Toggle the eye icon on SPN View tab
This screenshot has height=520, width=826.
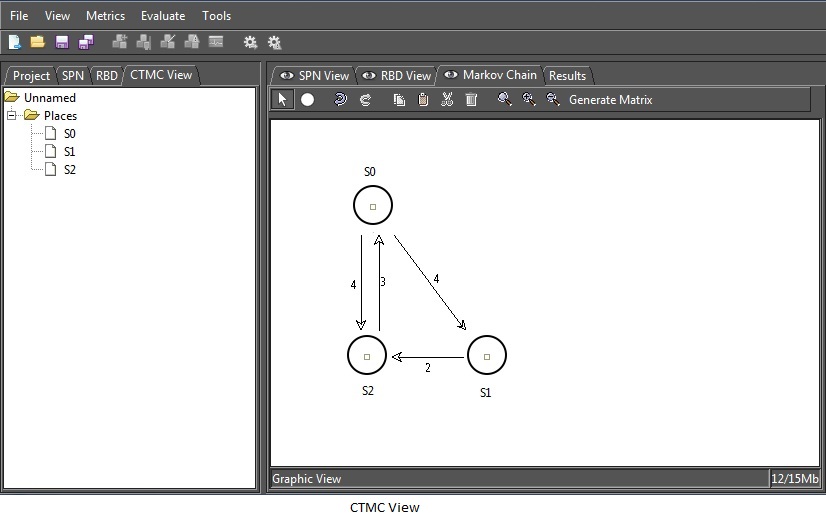[x=287, y=76]
